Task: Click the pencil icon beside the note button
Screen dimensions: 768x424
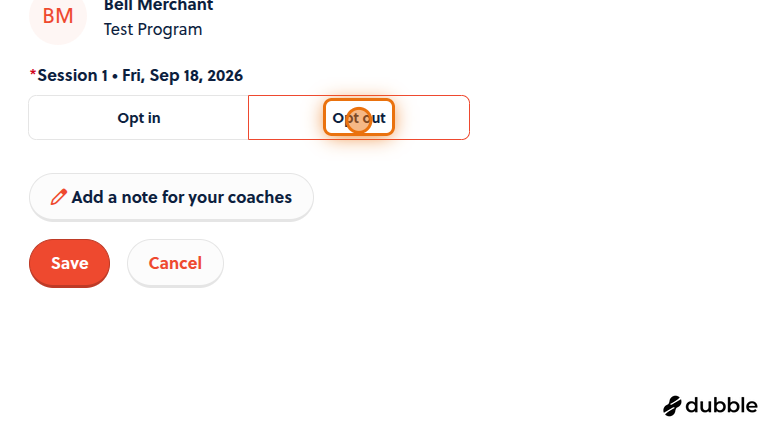Action: click(x=58, y=197)
